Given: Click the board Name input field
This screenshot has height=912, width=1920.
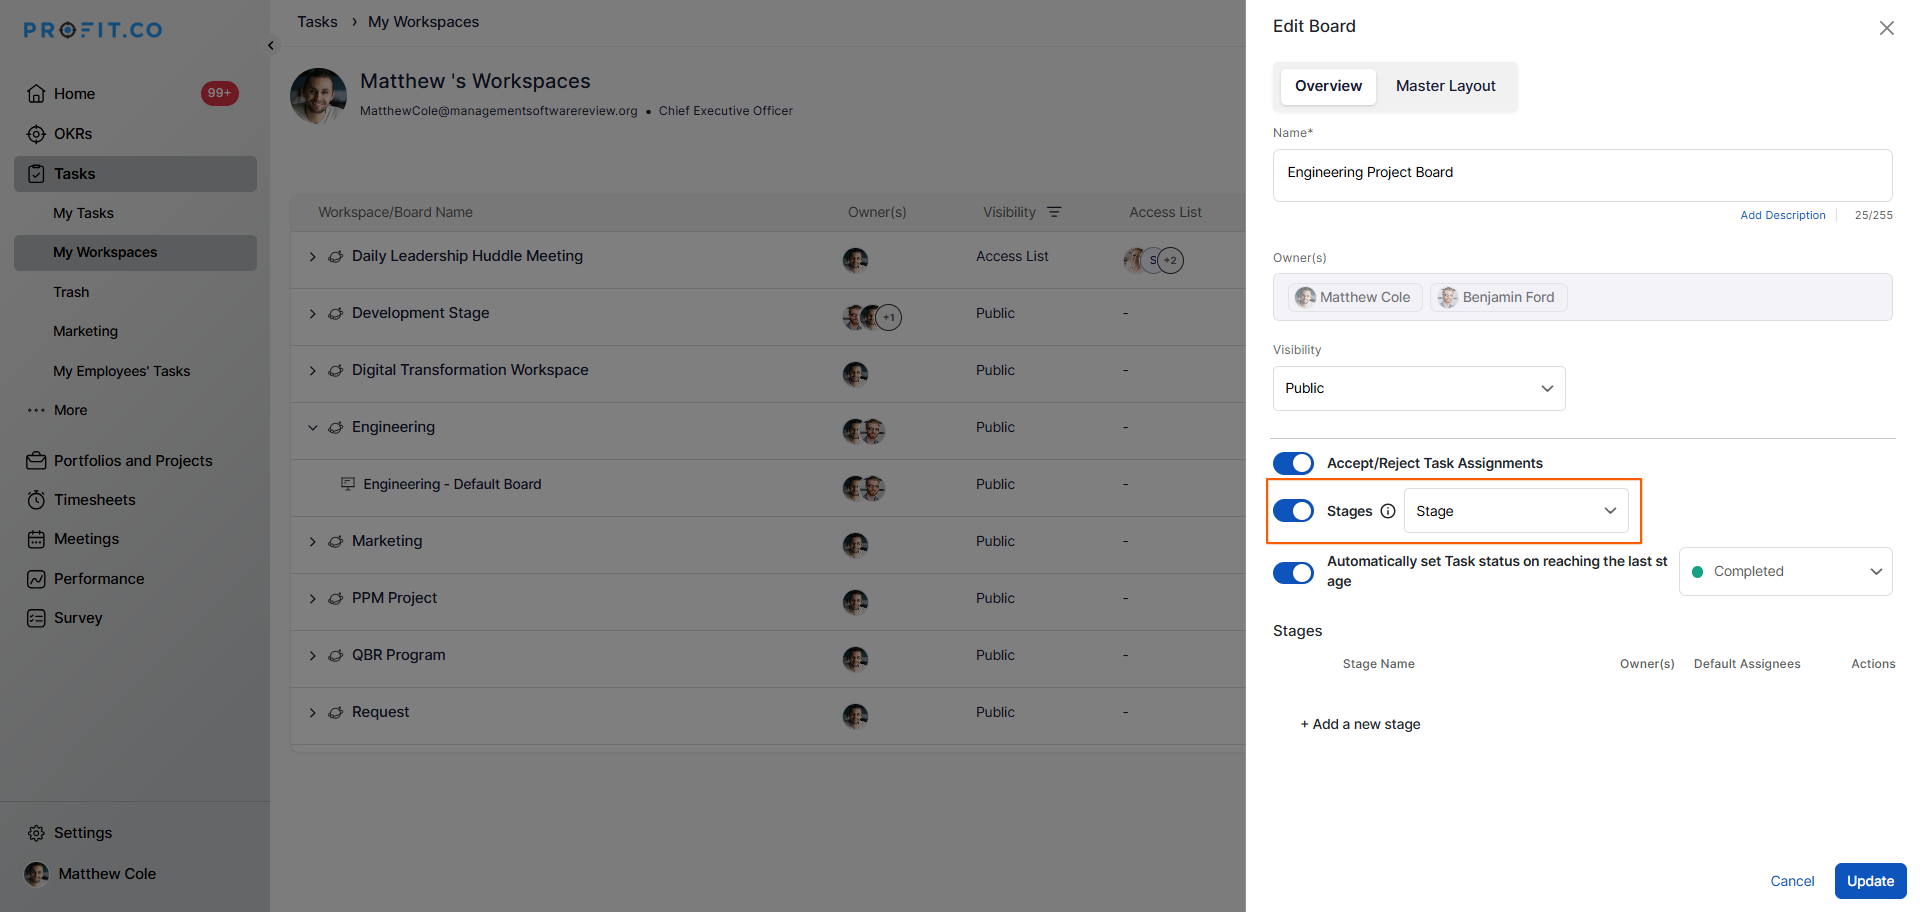Looking at the screenshot, I should click(x=1582, y=175).
